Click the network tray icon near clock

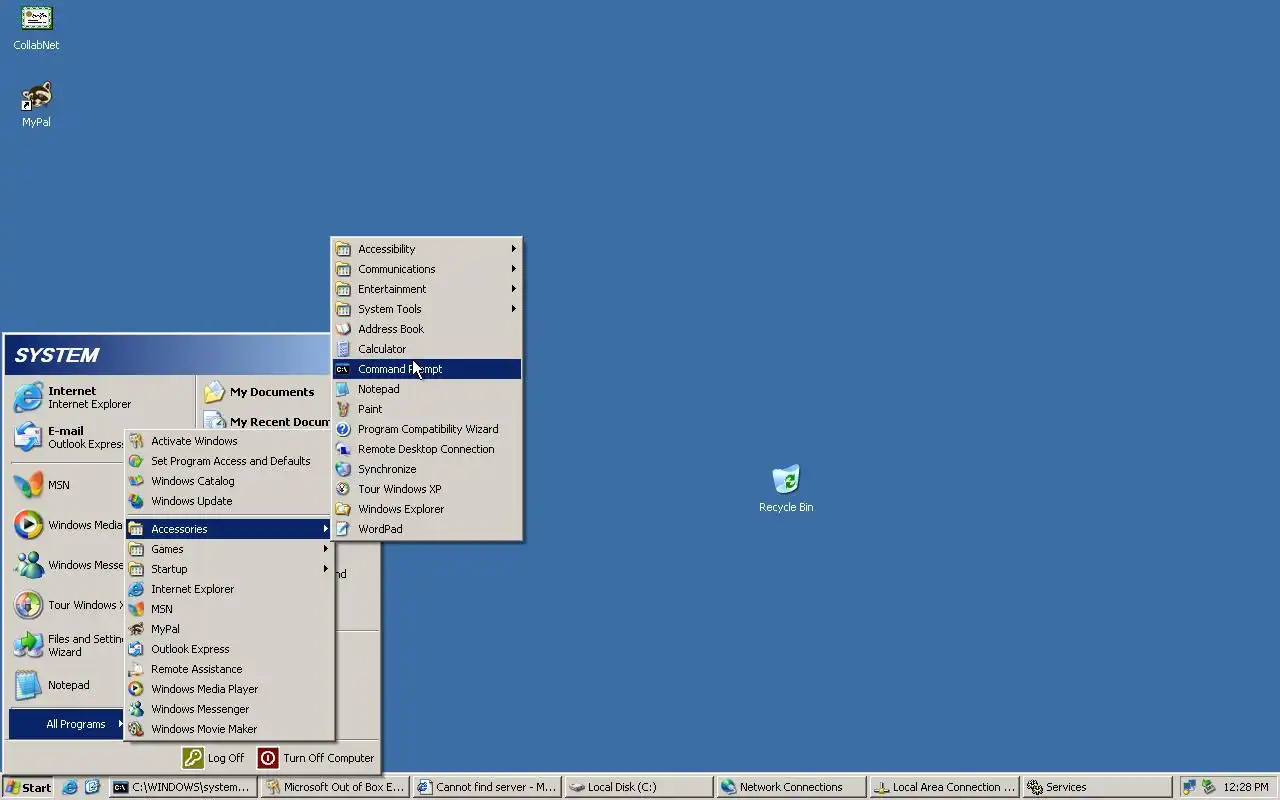(x=1189, y=787)
